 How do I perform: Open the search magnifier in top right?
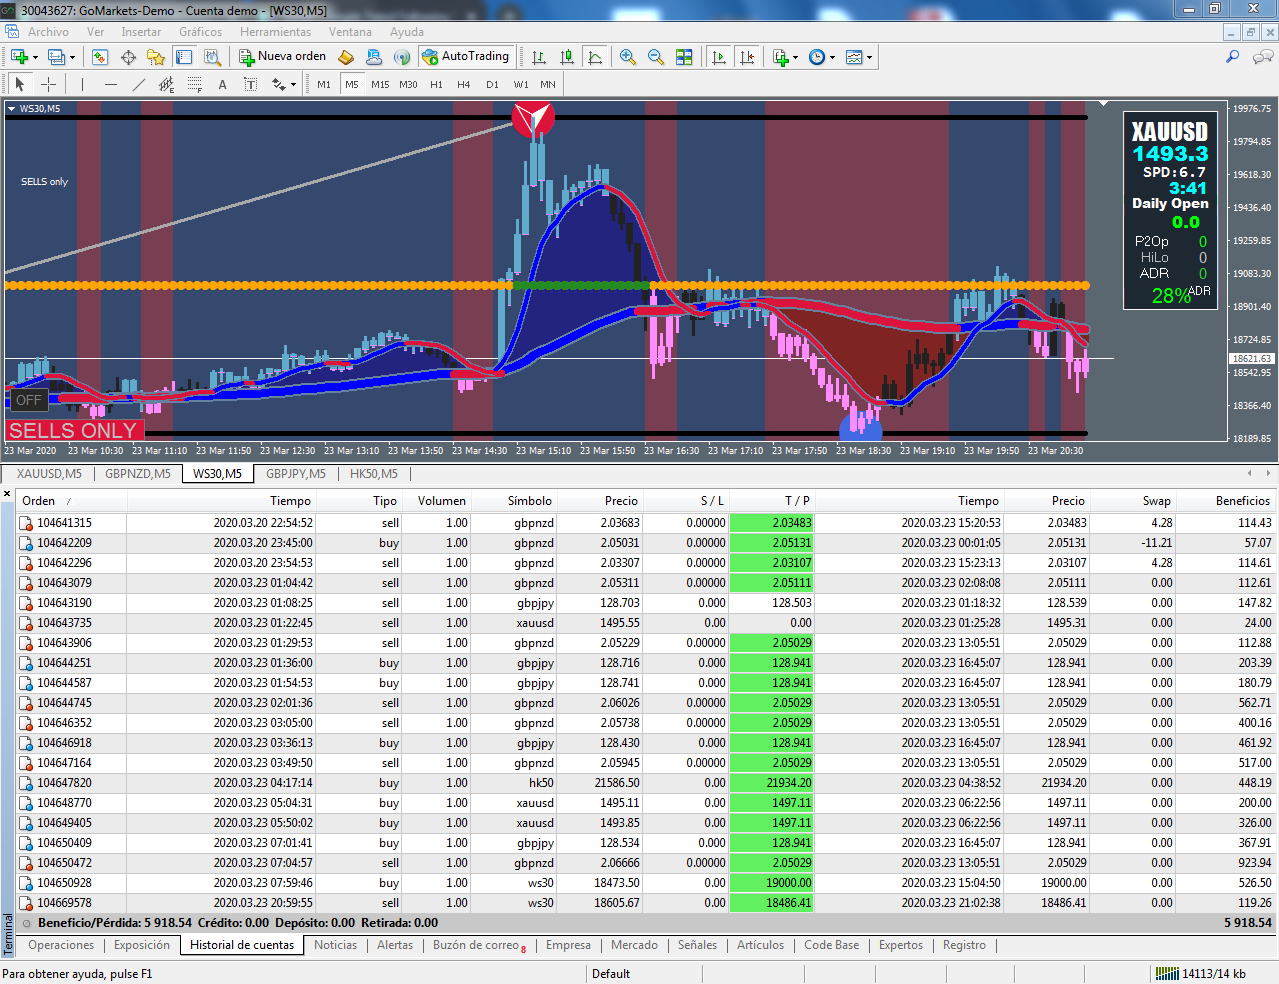(x=1233, y=57)
